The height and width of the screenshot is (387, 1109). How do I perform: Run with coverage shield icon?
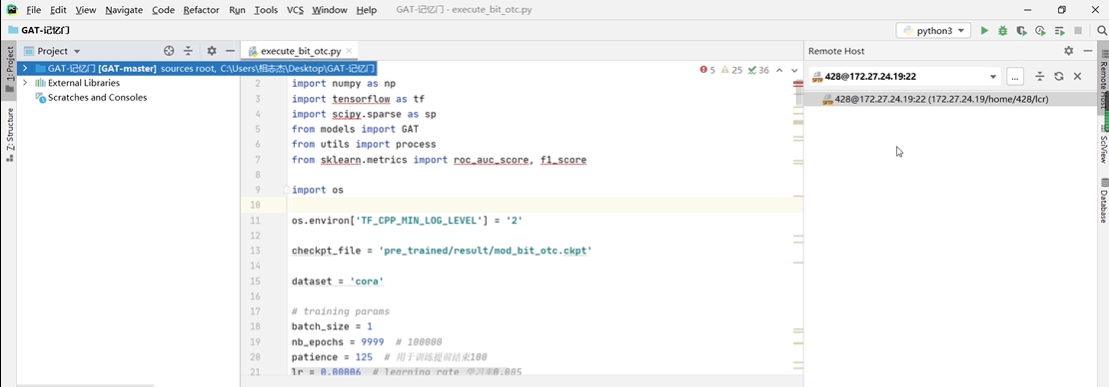(x=1021, y=30)
